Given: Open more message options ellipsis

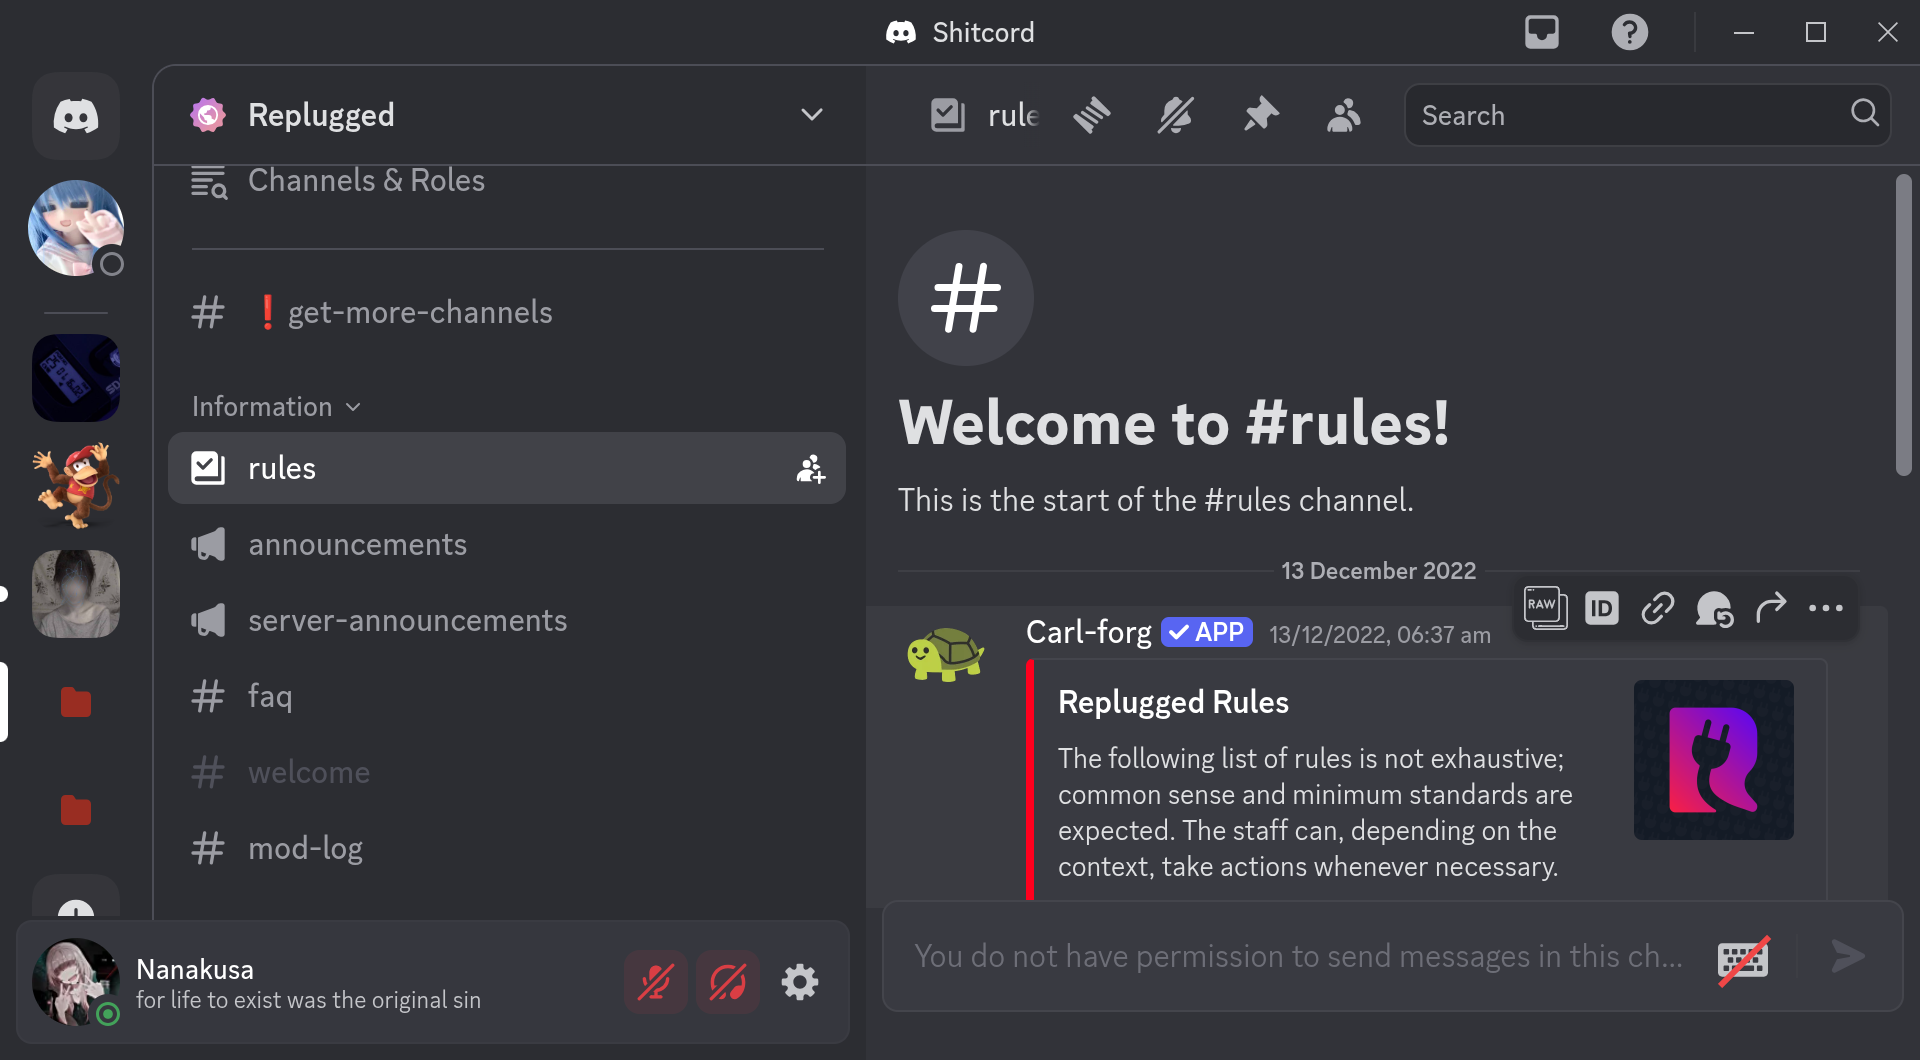Looking at the screenshot, I should click(x=1826, y=608).
